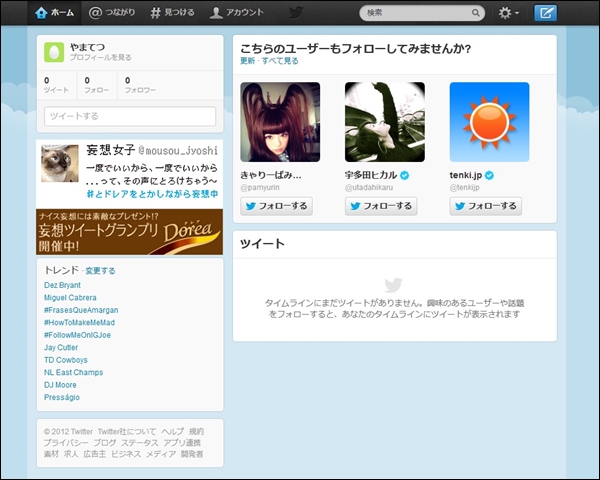Follow @utadahikaru with フォローする button
Image resolution: width=600 pixels, height=480 pixels.
(381, 206)
